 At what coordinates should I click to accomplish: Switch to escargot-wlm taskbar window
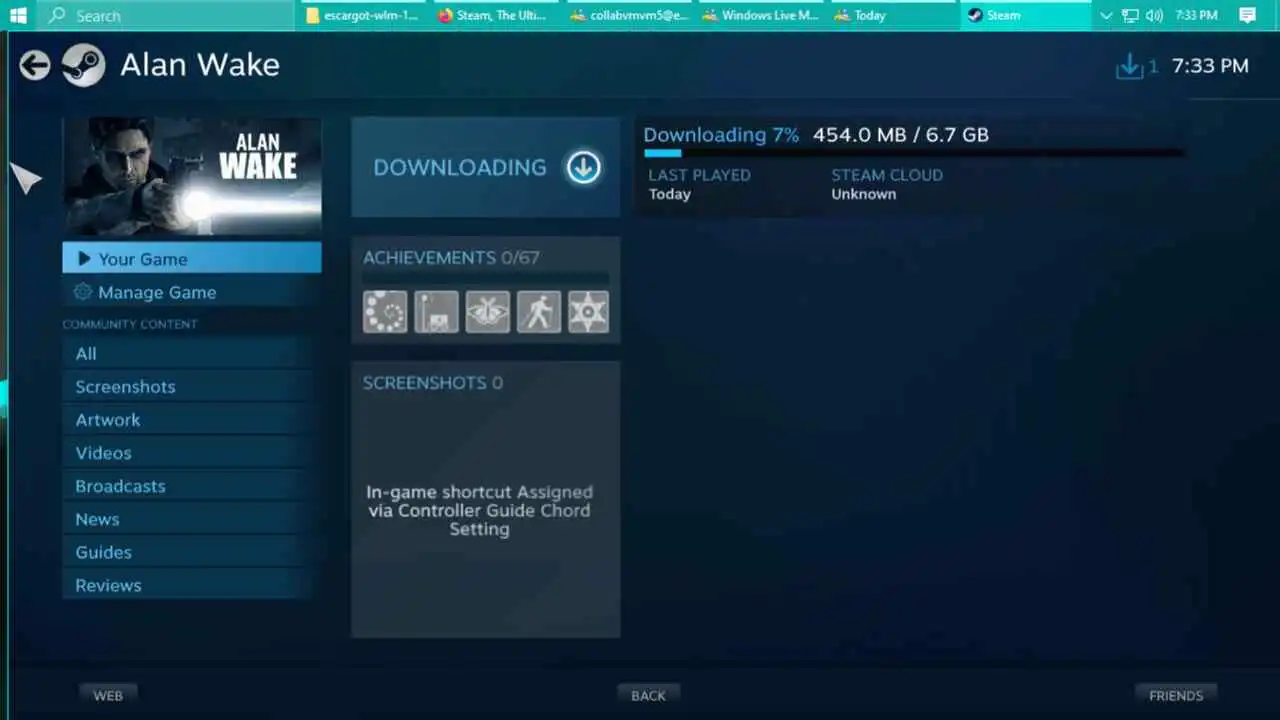coord(363,15)
